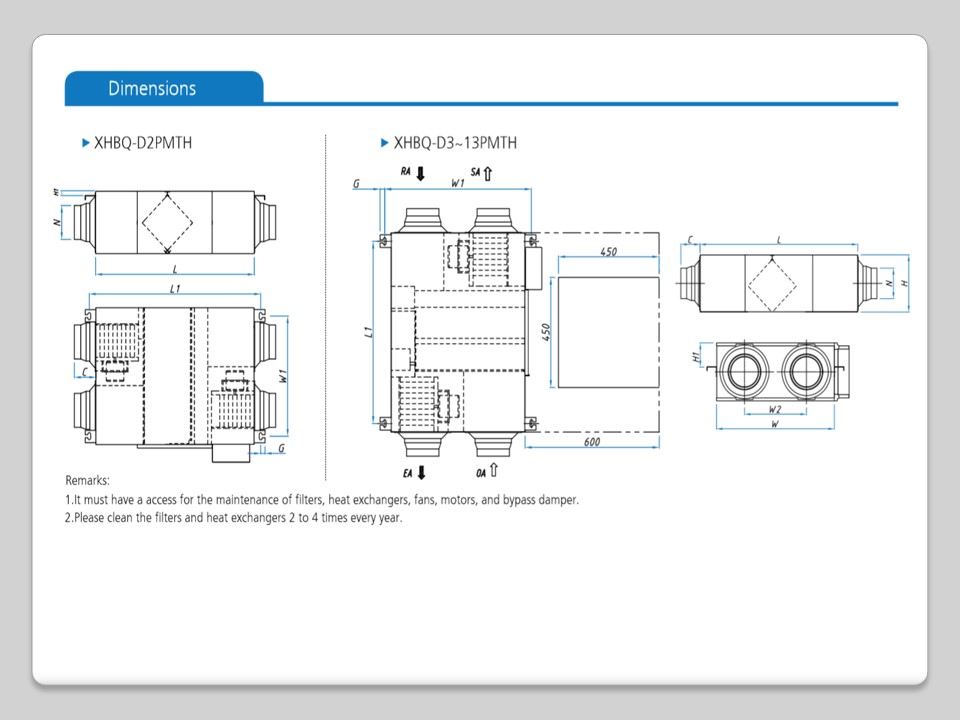Click the RA downward arrow icon

point(420,174)
